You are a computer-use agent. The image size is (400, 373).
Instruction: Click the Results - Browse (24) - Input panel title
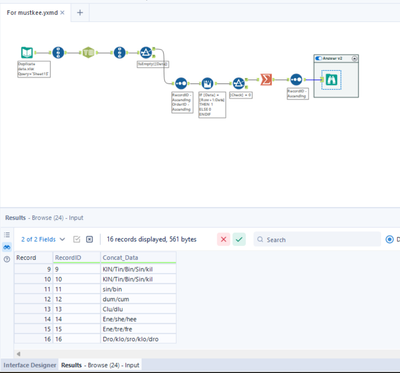tap(44, 218)
